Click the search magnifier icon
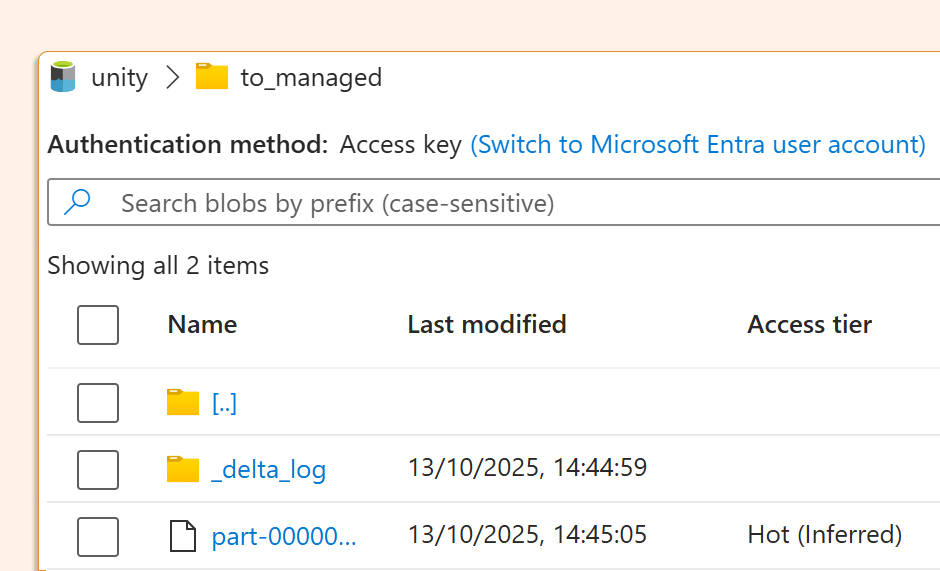The image size is (940, 571). pyautogui.click(x=77, y=203)
